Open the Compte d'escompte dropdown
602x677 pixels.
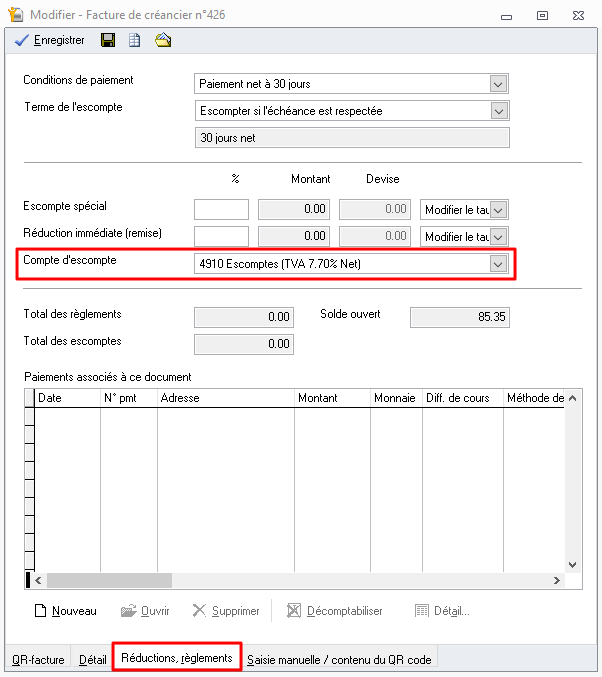[x=499, y=264]
